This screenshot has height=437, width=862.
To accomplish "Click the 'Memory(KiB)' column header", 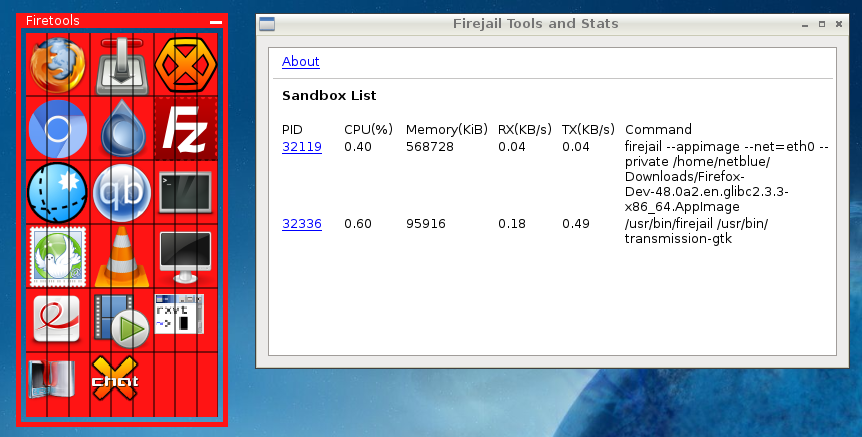I will (447, 130).
